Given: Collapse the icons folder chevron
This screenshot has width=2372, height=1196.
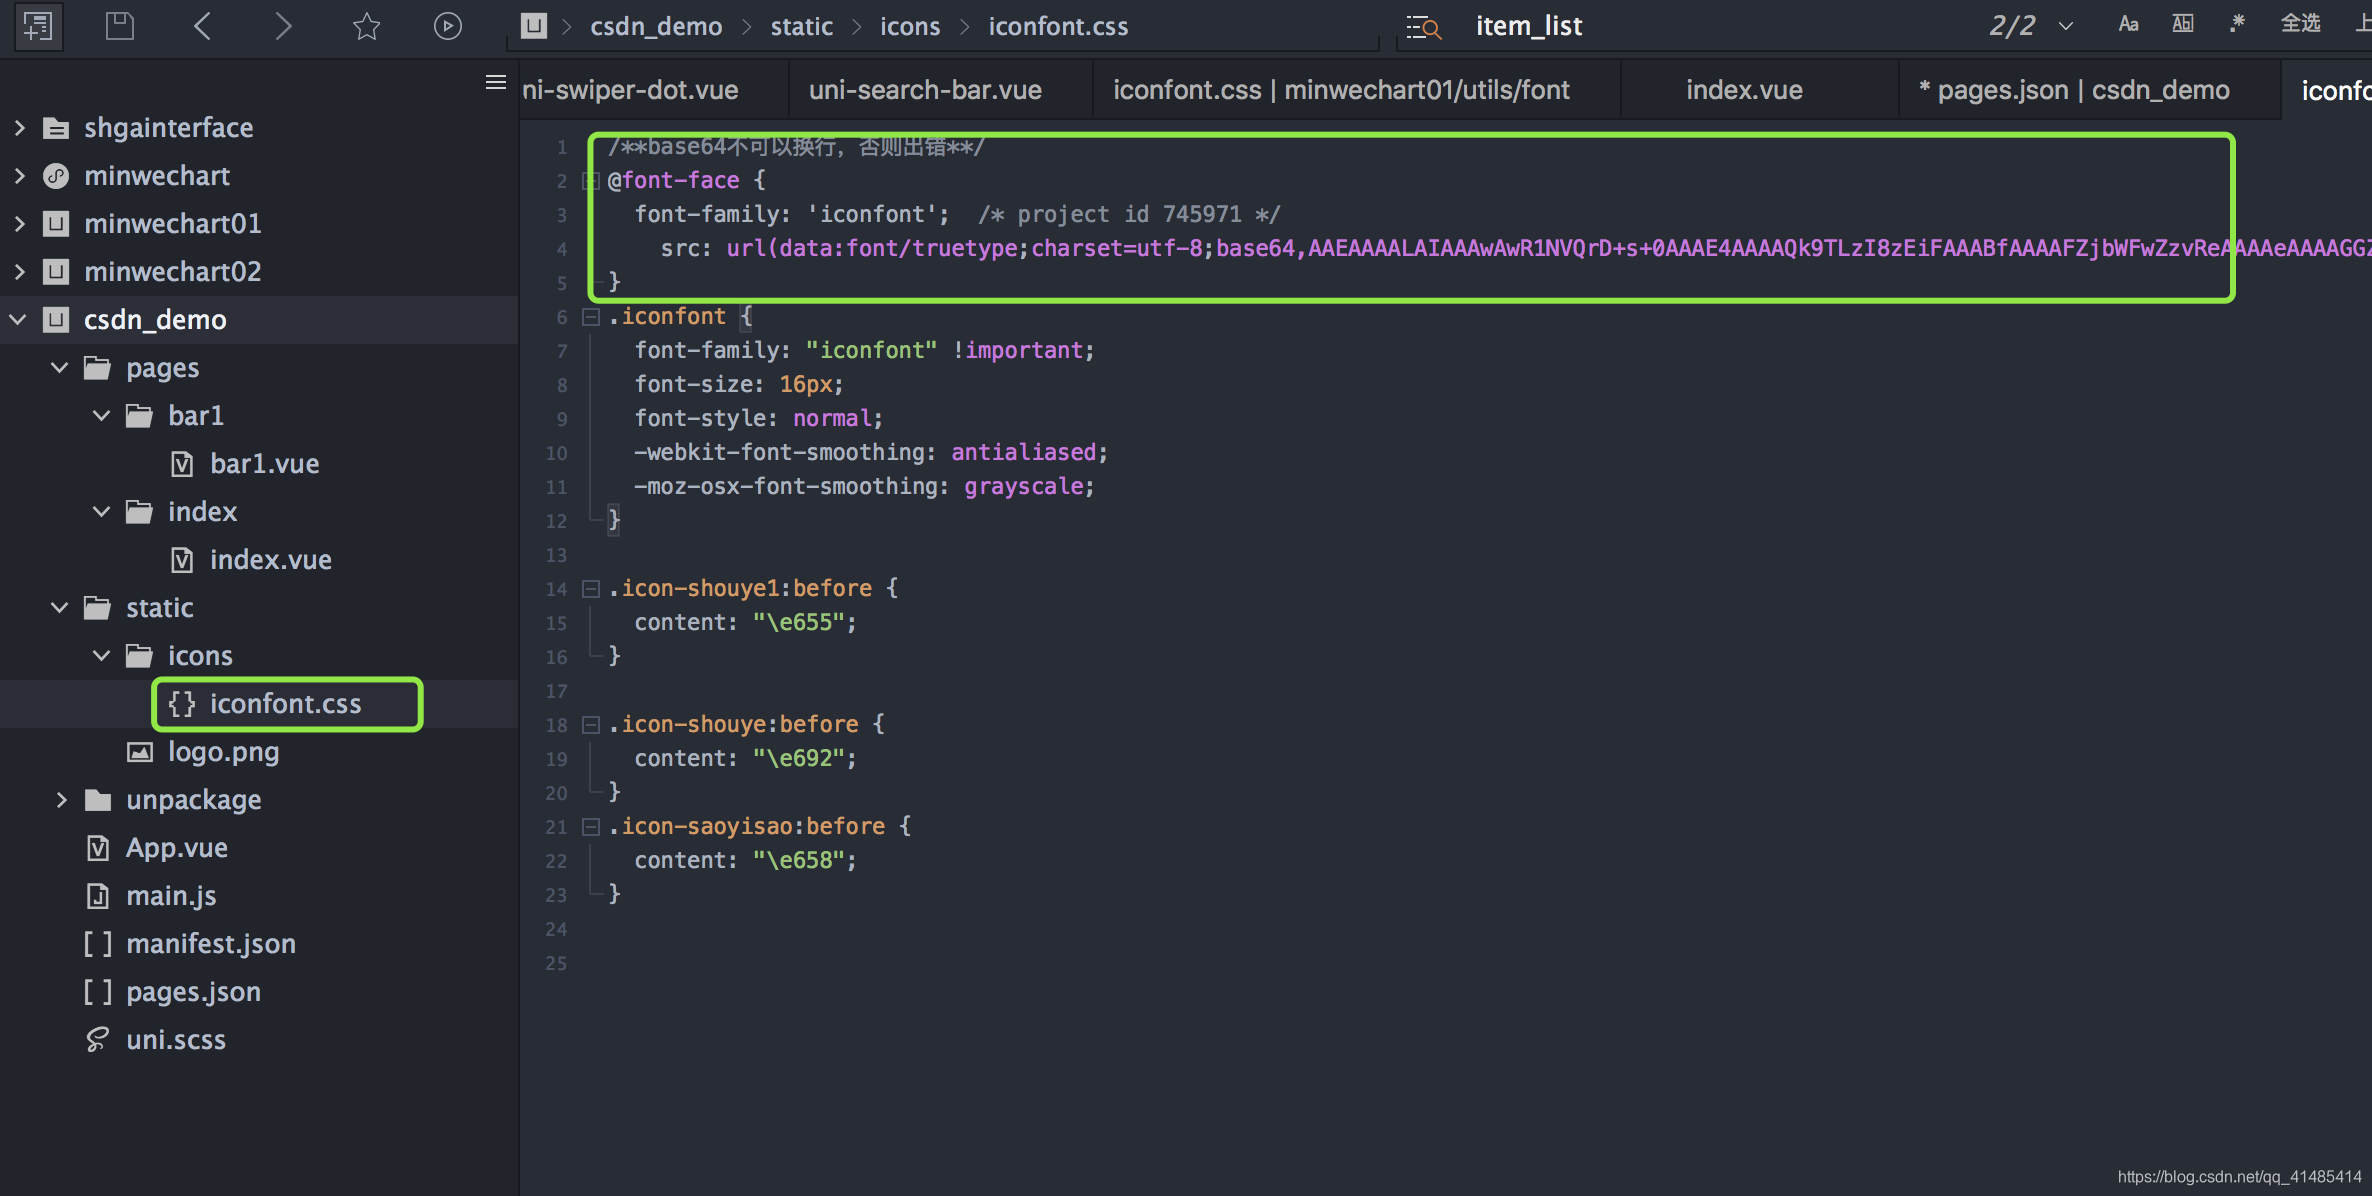Looking at the screenshot, I should (102, 656).
